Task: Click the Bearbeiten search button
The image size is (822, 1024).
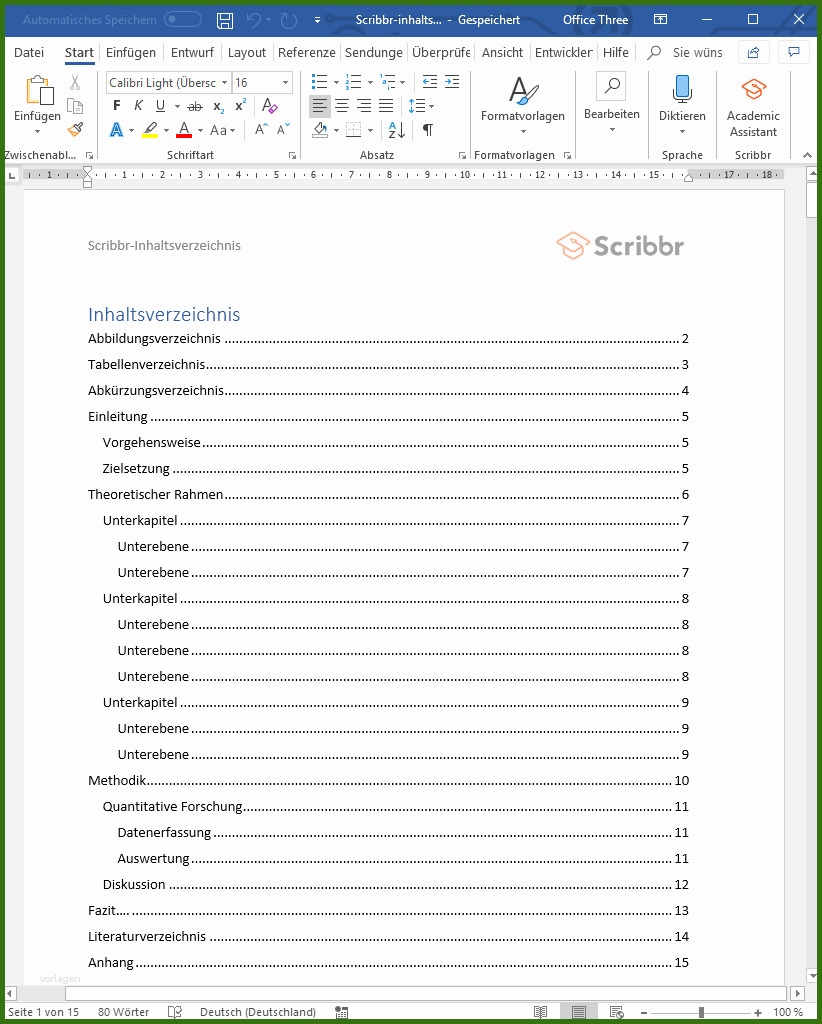Action: click(x=611, y=98)
